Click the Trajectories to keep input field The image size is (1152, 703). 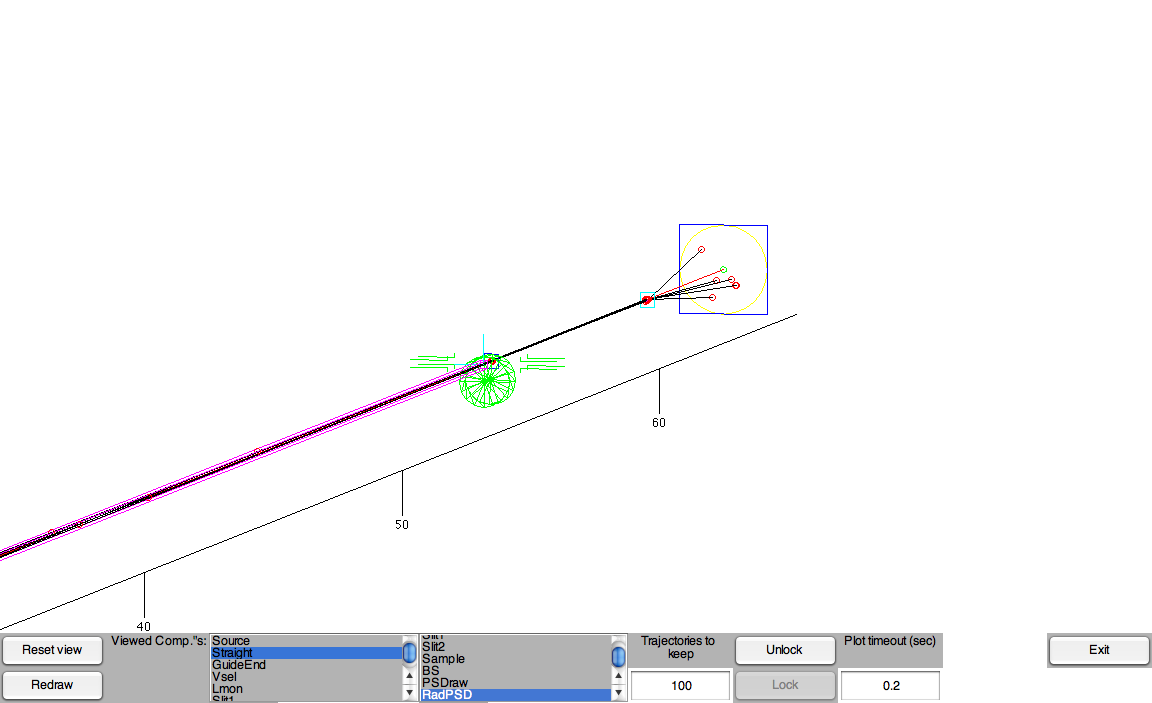click(682, 686)
